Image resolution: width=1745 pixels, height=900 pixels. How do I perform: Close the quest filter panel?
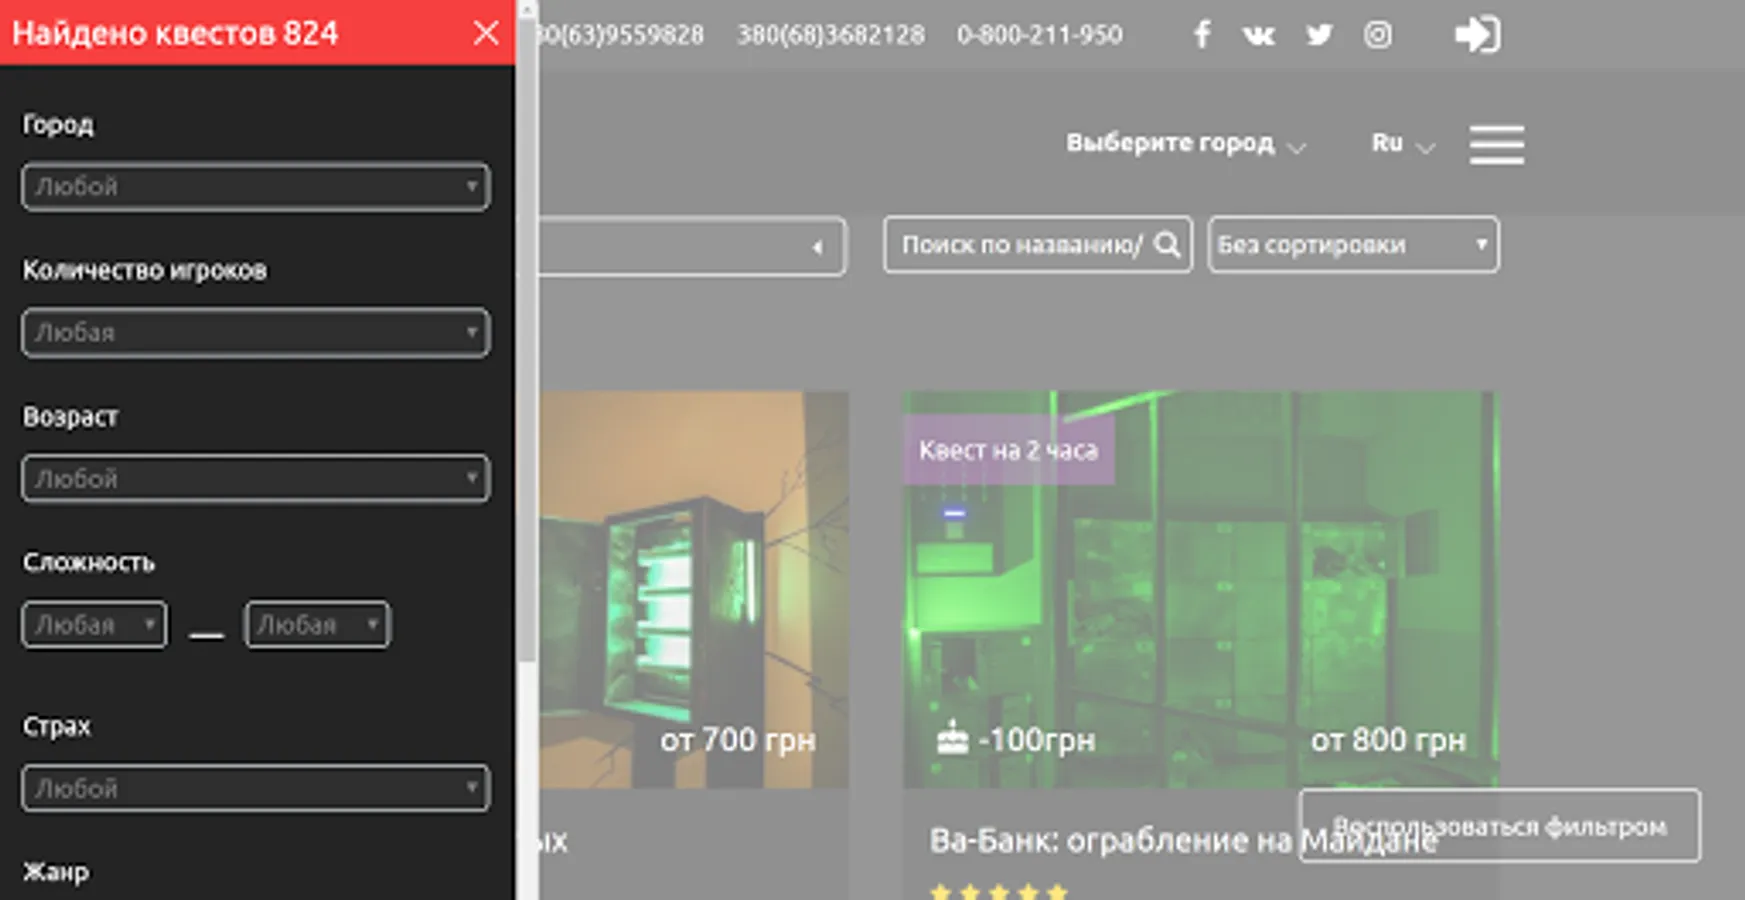pos(486,33)
